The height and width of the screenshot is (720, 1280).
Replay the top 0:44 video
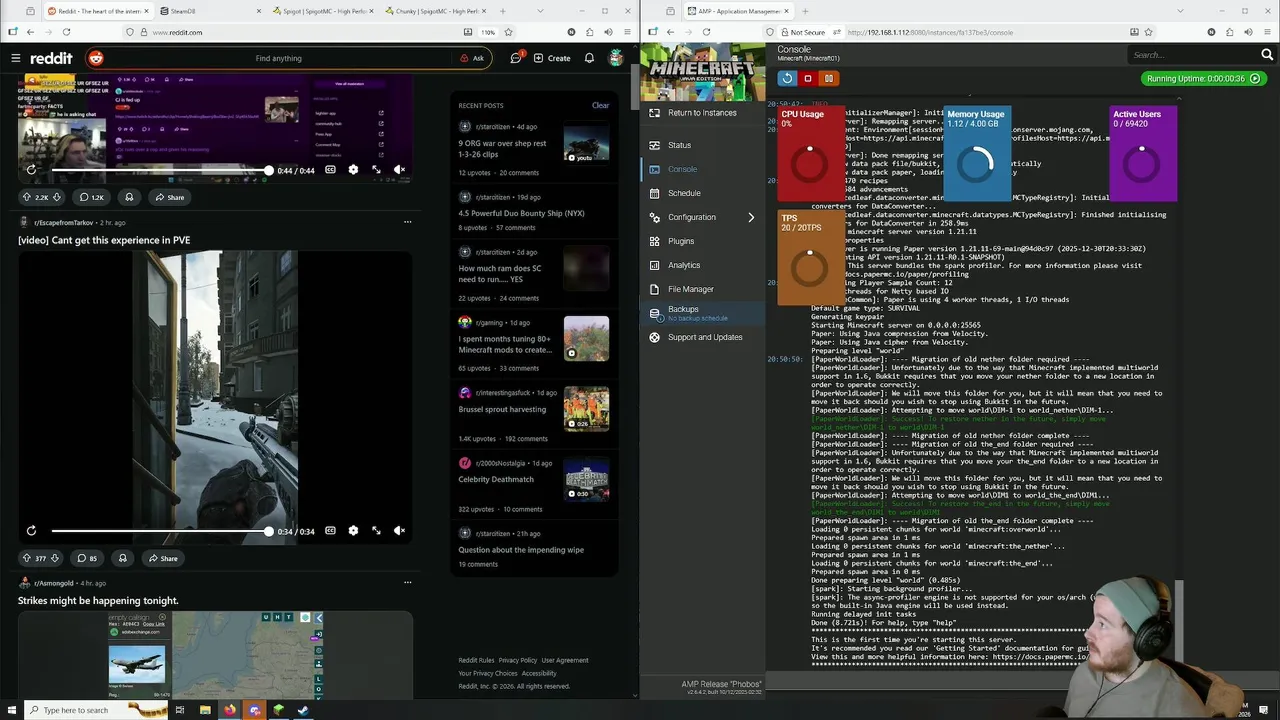31,170
